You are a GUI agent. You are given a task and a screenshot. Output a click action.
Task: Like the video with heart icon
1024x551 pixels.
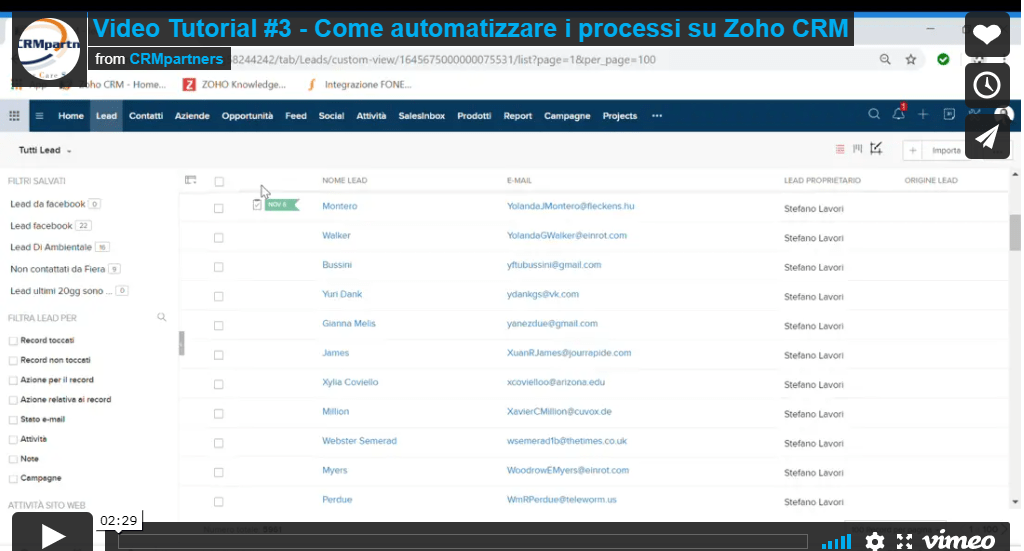(x=987, y=34)
